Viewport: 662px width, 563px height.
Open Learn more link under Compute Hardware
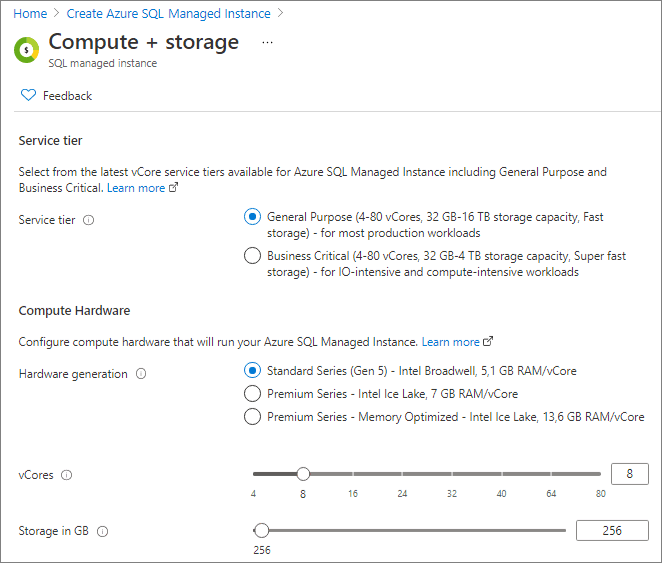[450, 342]
